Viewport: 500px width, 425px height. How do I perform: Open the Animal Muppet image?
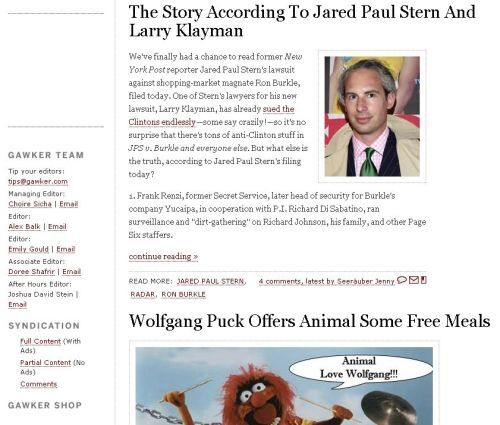click(x=284, y=386)
